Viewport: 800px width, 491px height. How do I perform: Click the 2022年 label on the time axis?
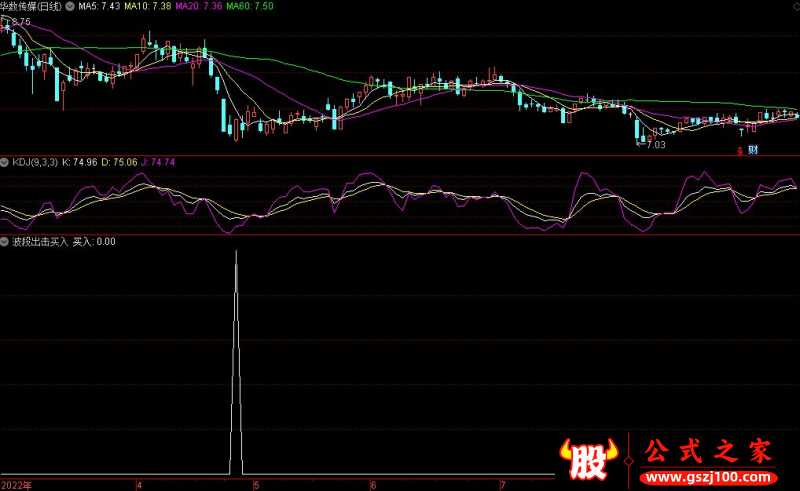(x=17, y=485)
